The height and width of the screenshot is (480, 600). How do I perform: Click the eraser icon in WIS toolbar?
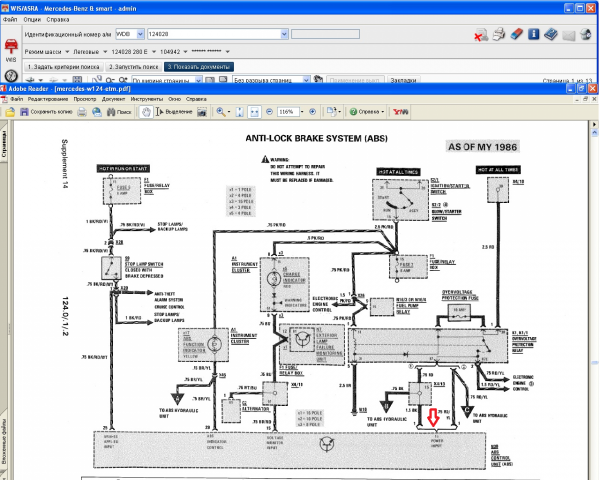516,34
